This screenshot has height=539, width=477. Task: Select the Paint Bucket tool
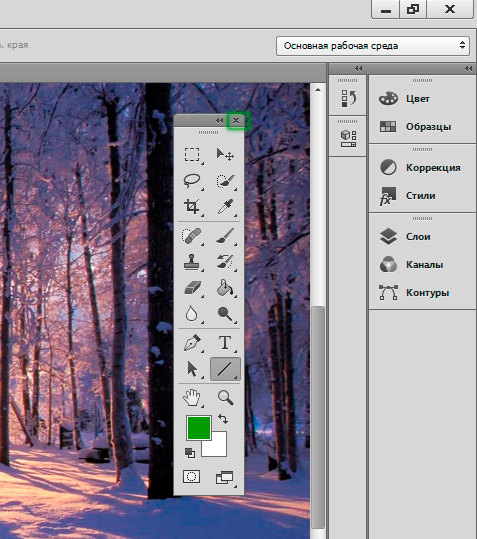(x=225, y=288)
